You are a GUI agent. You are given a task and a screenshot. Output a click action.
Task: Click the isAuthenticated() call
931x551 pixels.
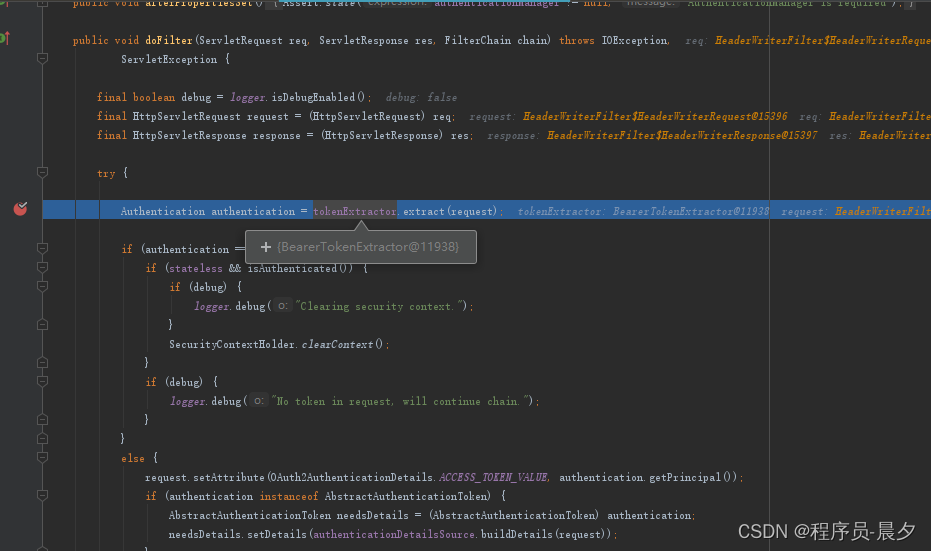click(300, 268)
